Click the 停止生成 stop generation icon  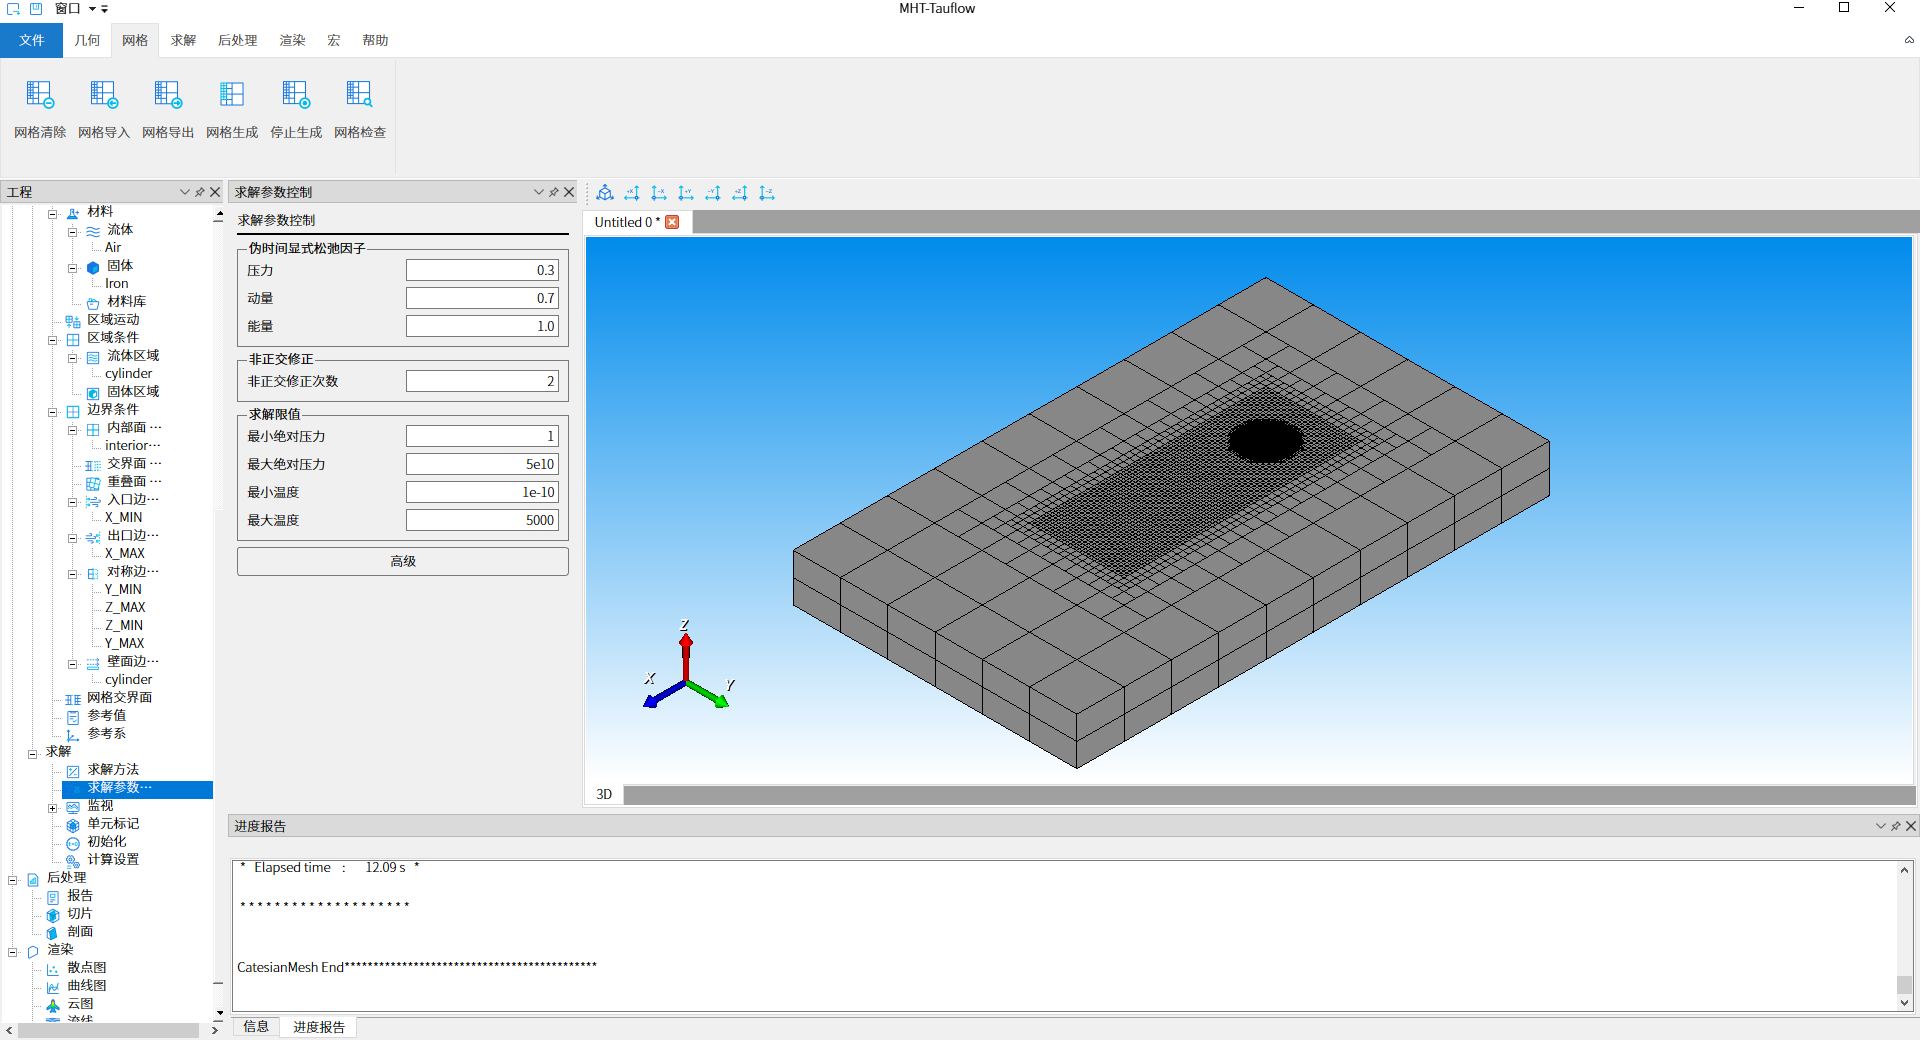[296, 95]
